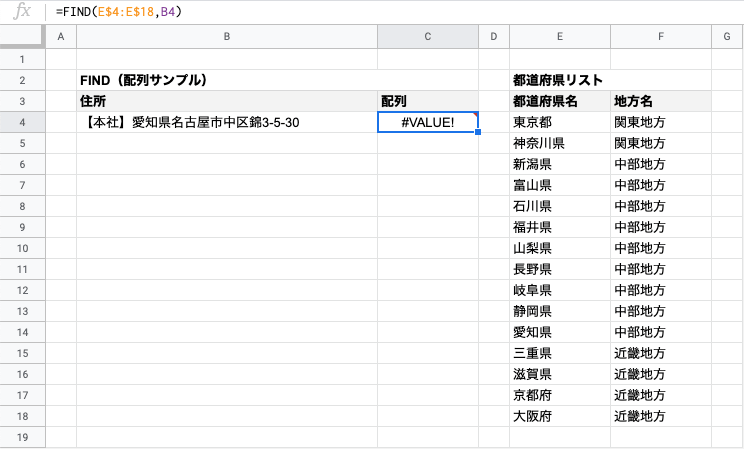The width and height of the screenshot is (744, 449).
Task: Click the 配列 header cell
Action: tap(427, 101)
